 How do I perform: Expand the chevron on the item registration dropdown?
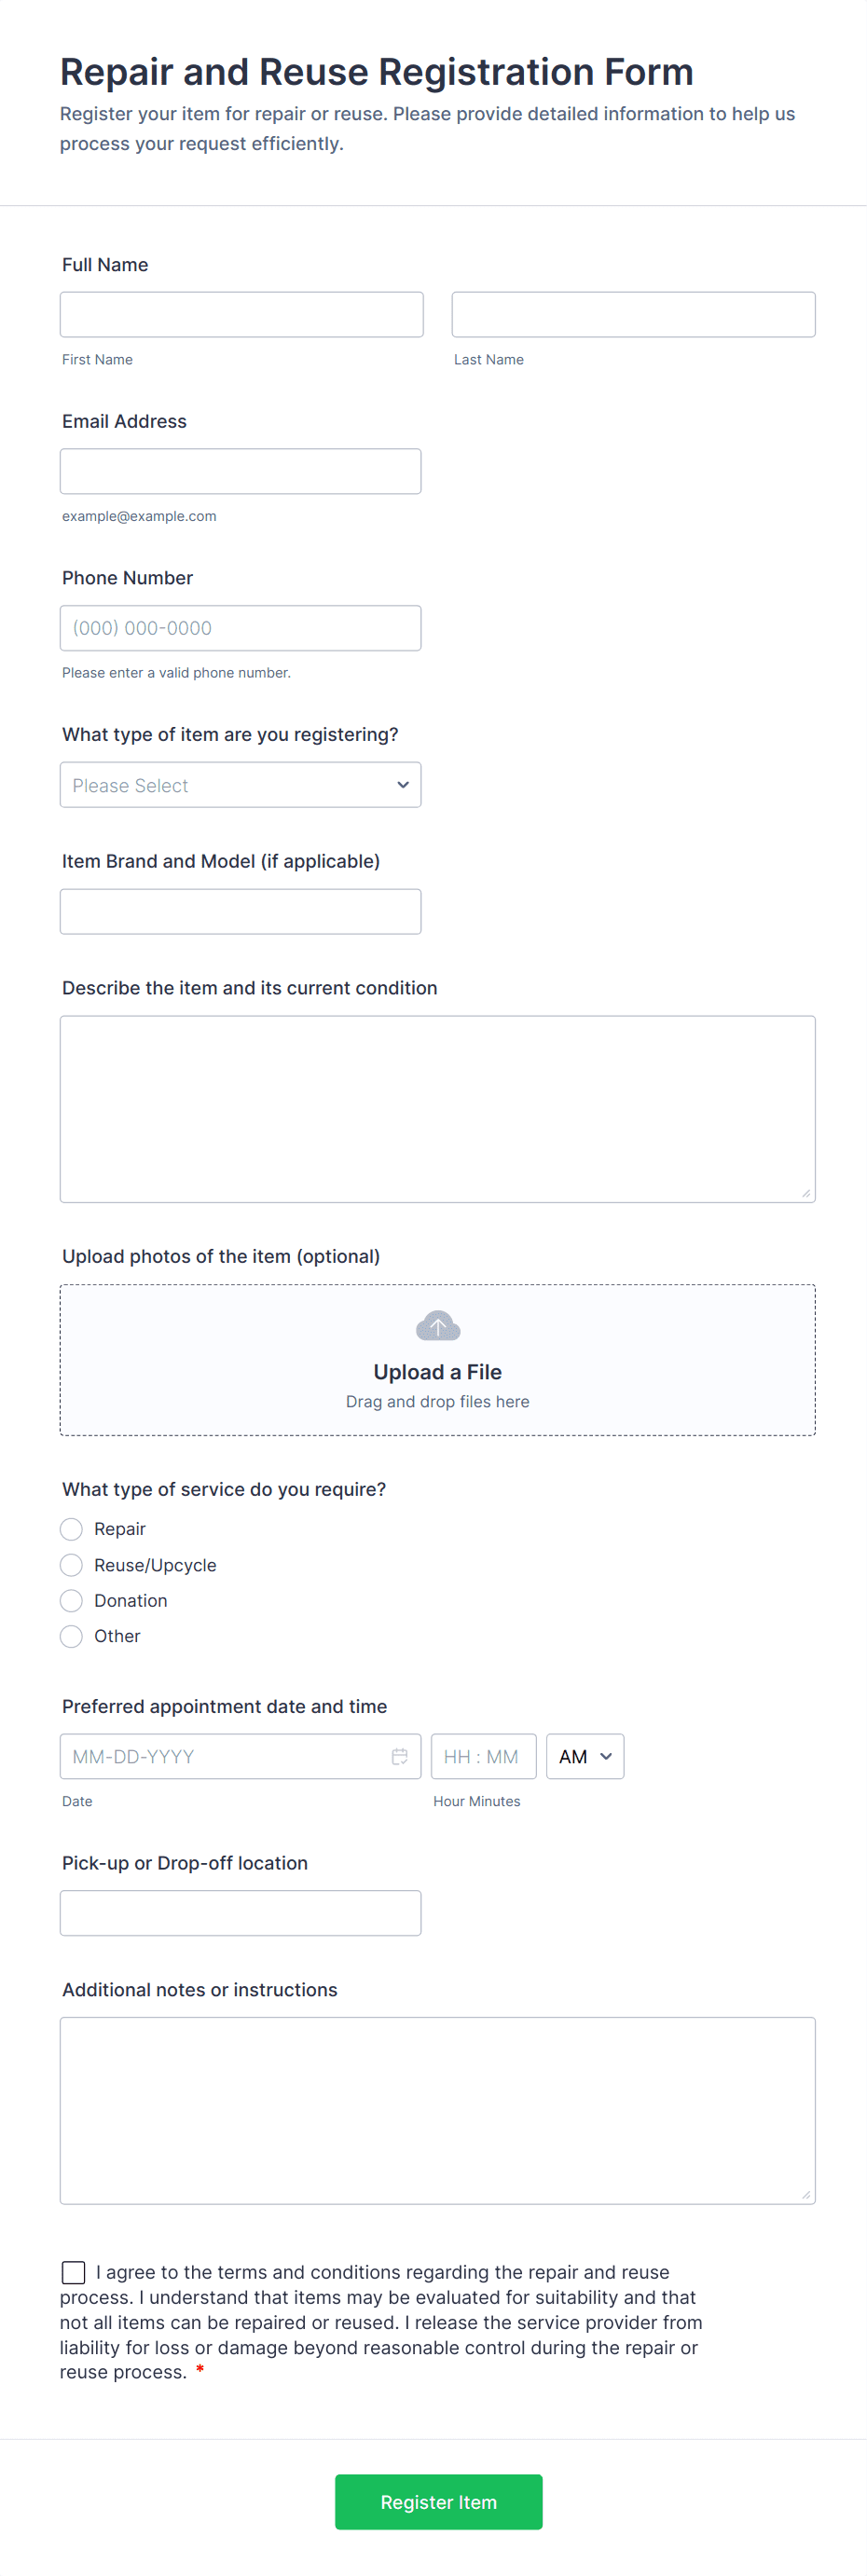[x=404, y=784]
